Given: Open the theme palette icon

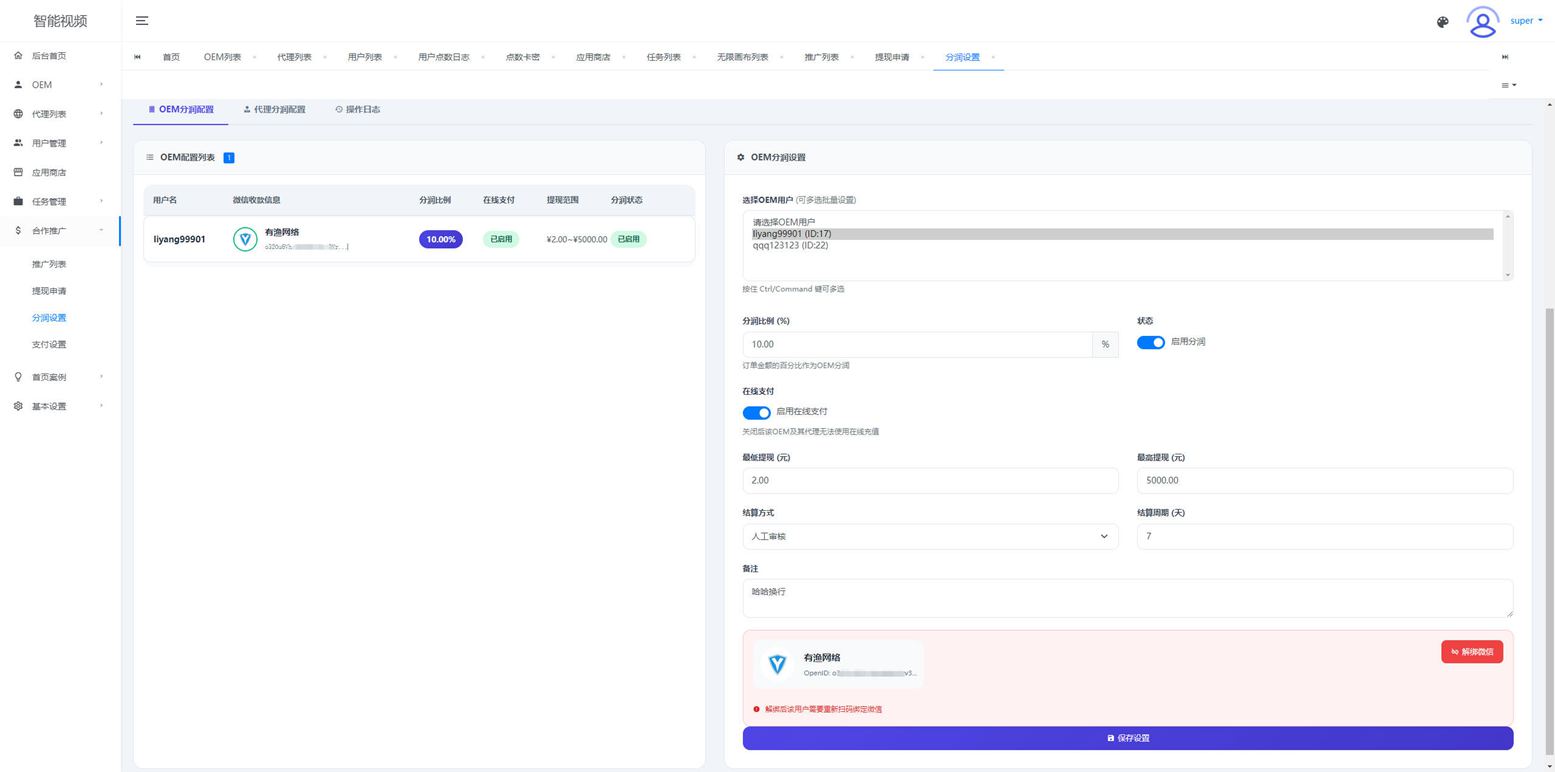Looking at the screenshot, I should point(1442,22).
